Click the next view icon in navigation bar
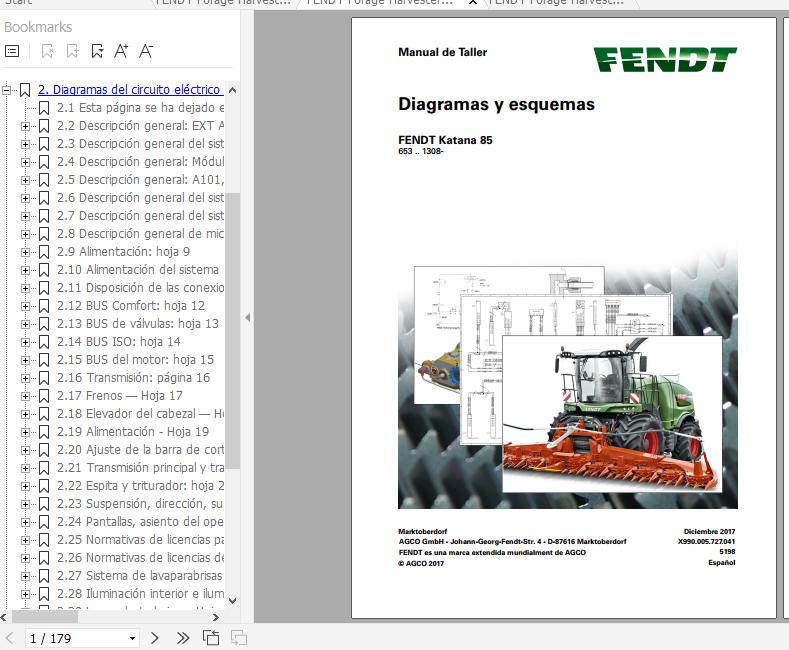 click(x=239, y=638)
